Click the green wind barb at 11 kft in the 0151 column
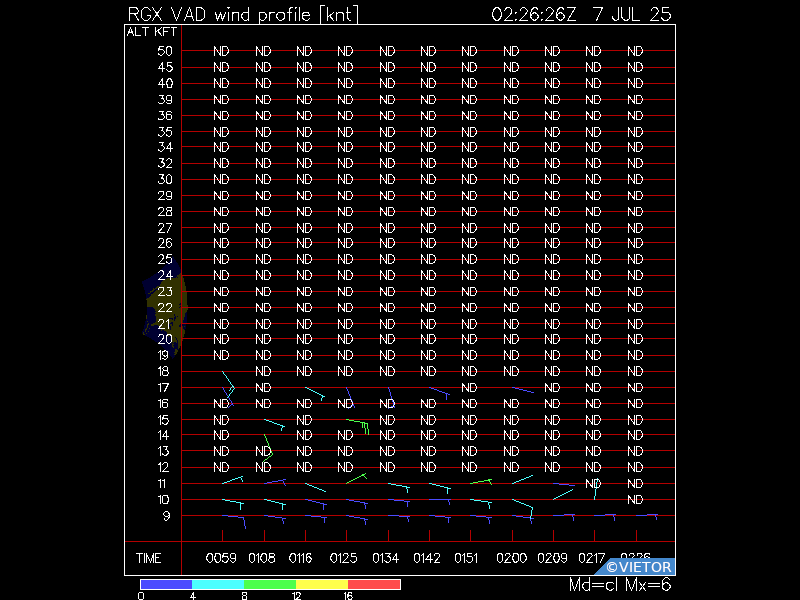 point(481,482)
